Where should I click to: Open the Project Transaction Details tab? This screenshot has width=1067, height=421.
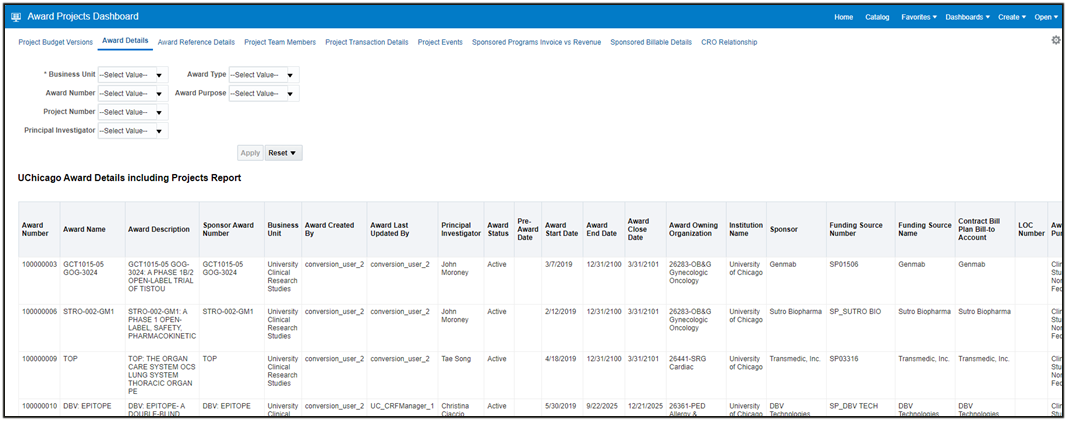(x=367, y=42)
